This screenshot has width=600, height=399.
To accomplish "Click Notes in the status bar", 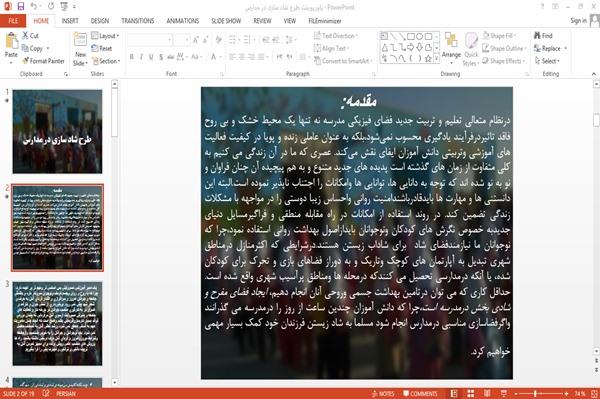I will click(x=383, y=394).
